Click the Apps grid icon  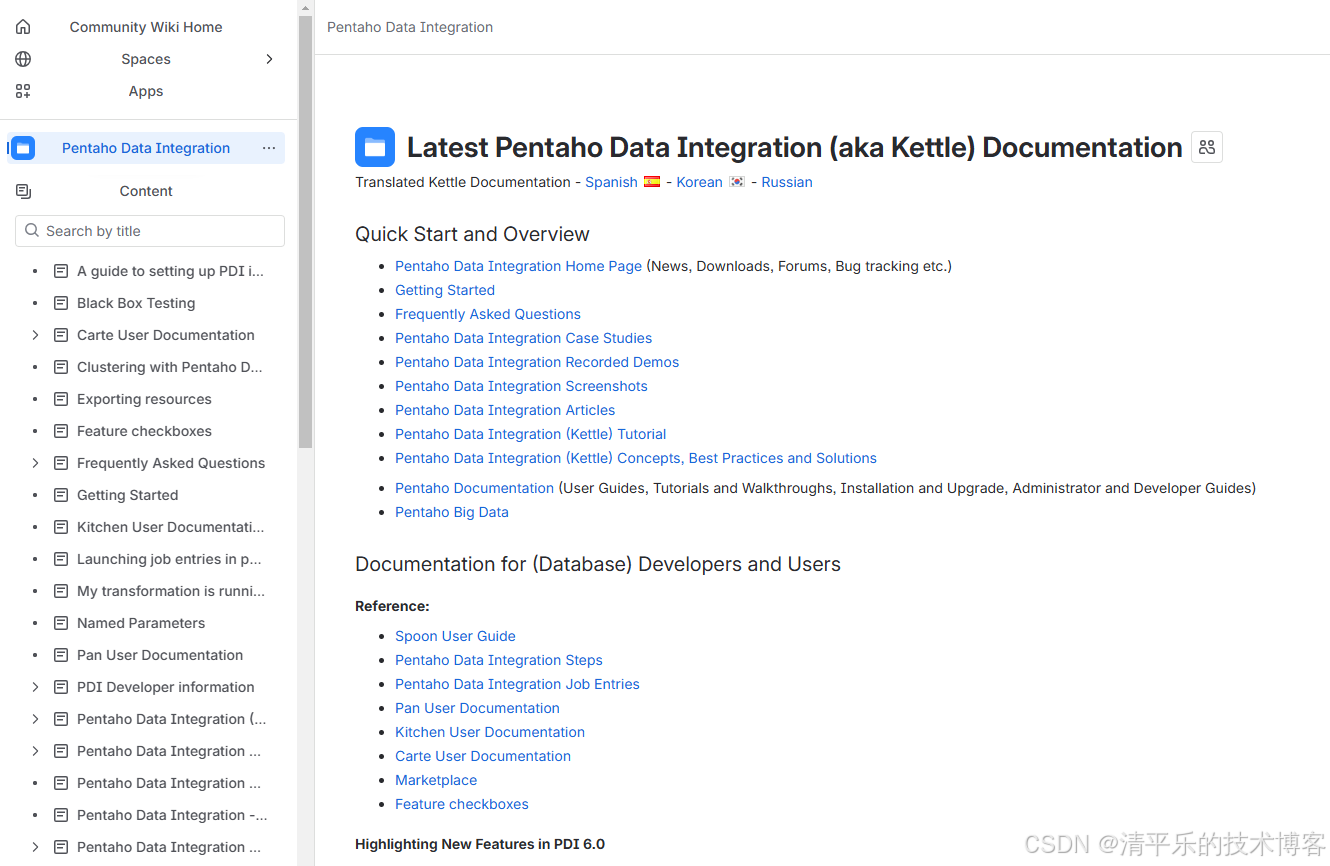[23, 91]
